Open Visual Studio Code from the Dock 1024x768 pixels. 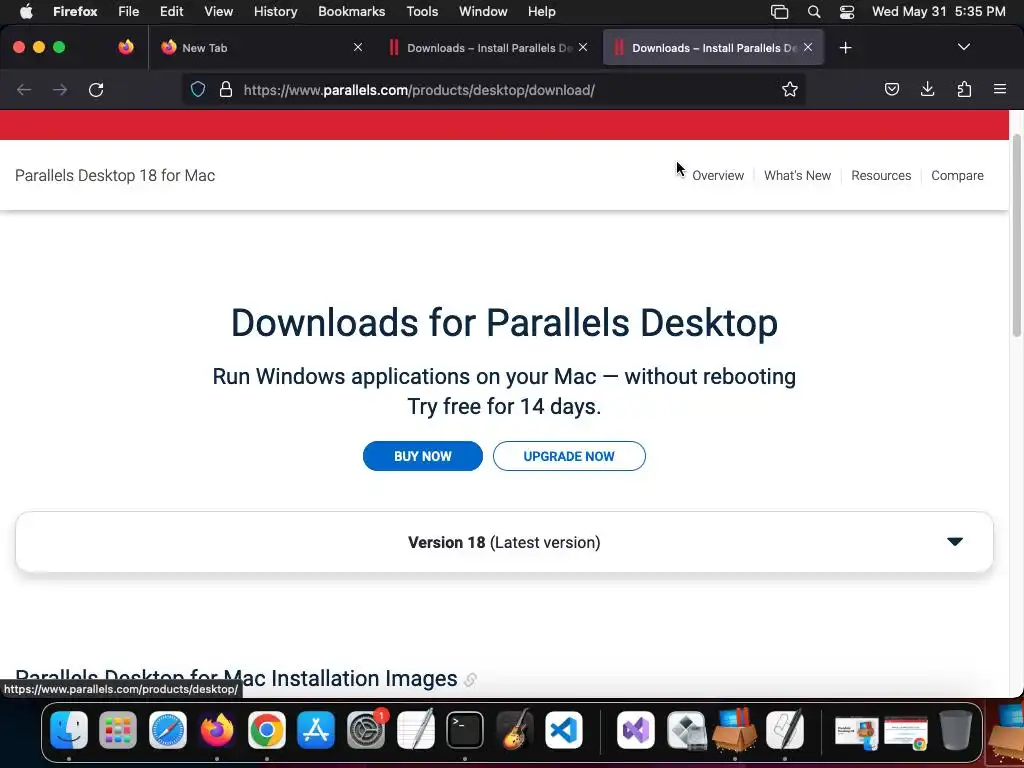tap(564, 729)
